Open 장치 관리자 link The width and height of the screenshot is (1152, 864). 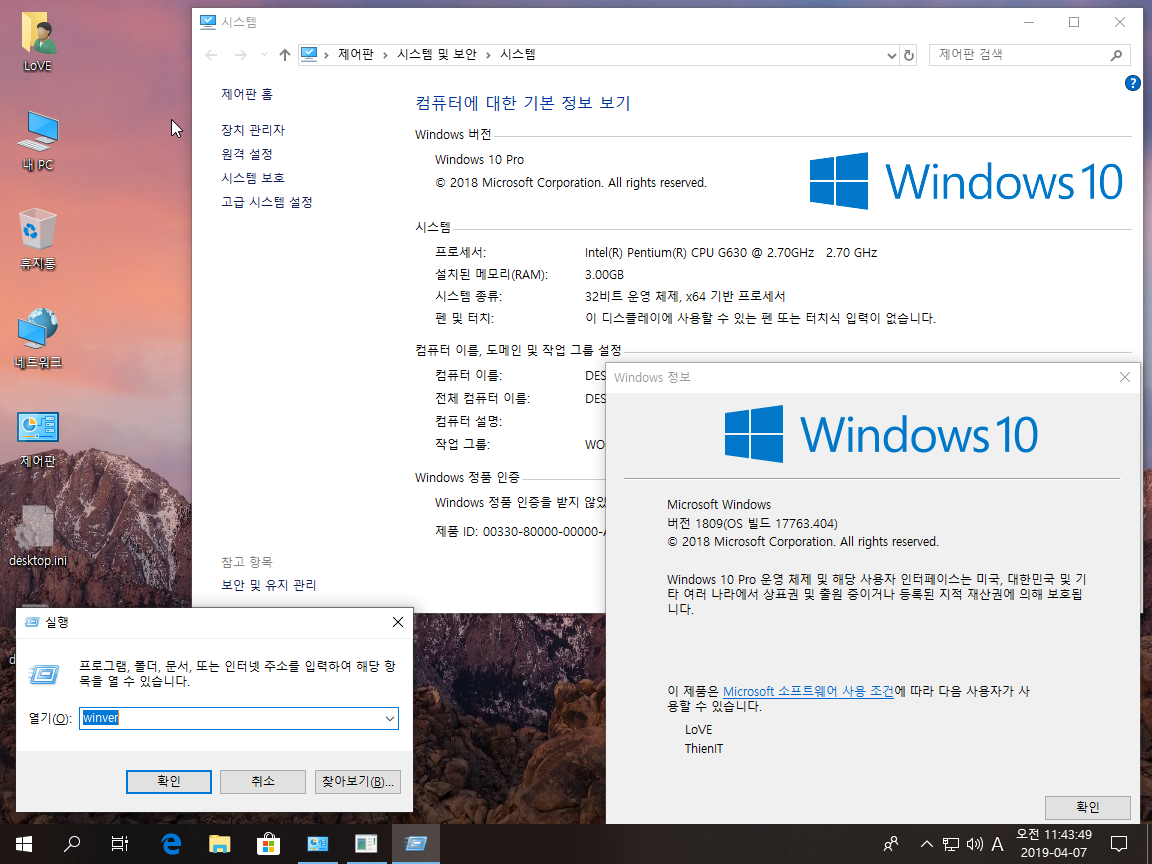253,130
